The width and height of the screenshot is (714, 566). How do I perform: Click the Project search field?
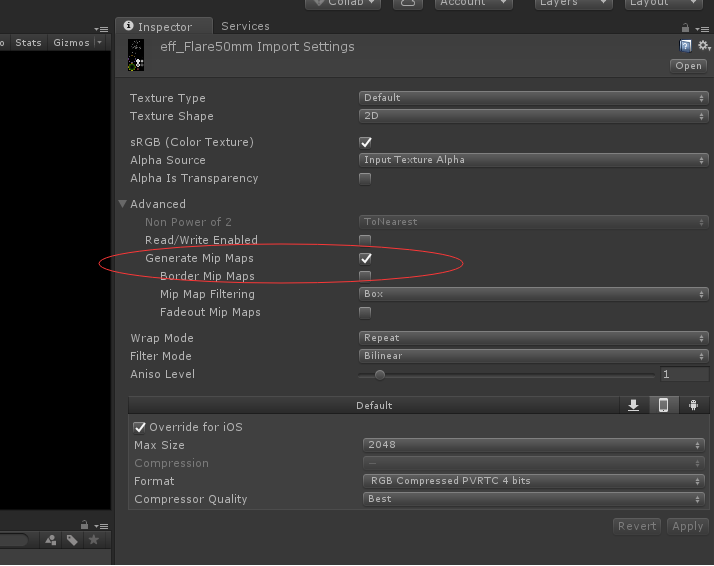(x=14, y=541)
